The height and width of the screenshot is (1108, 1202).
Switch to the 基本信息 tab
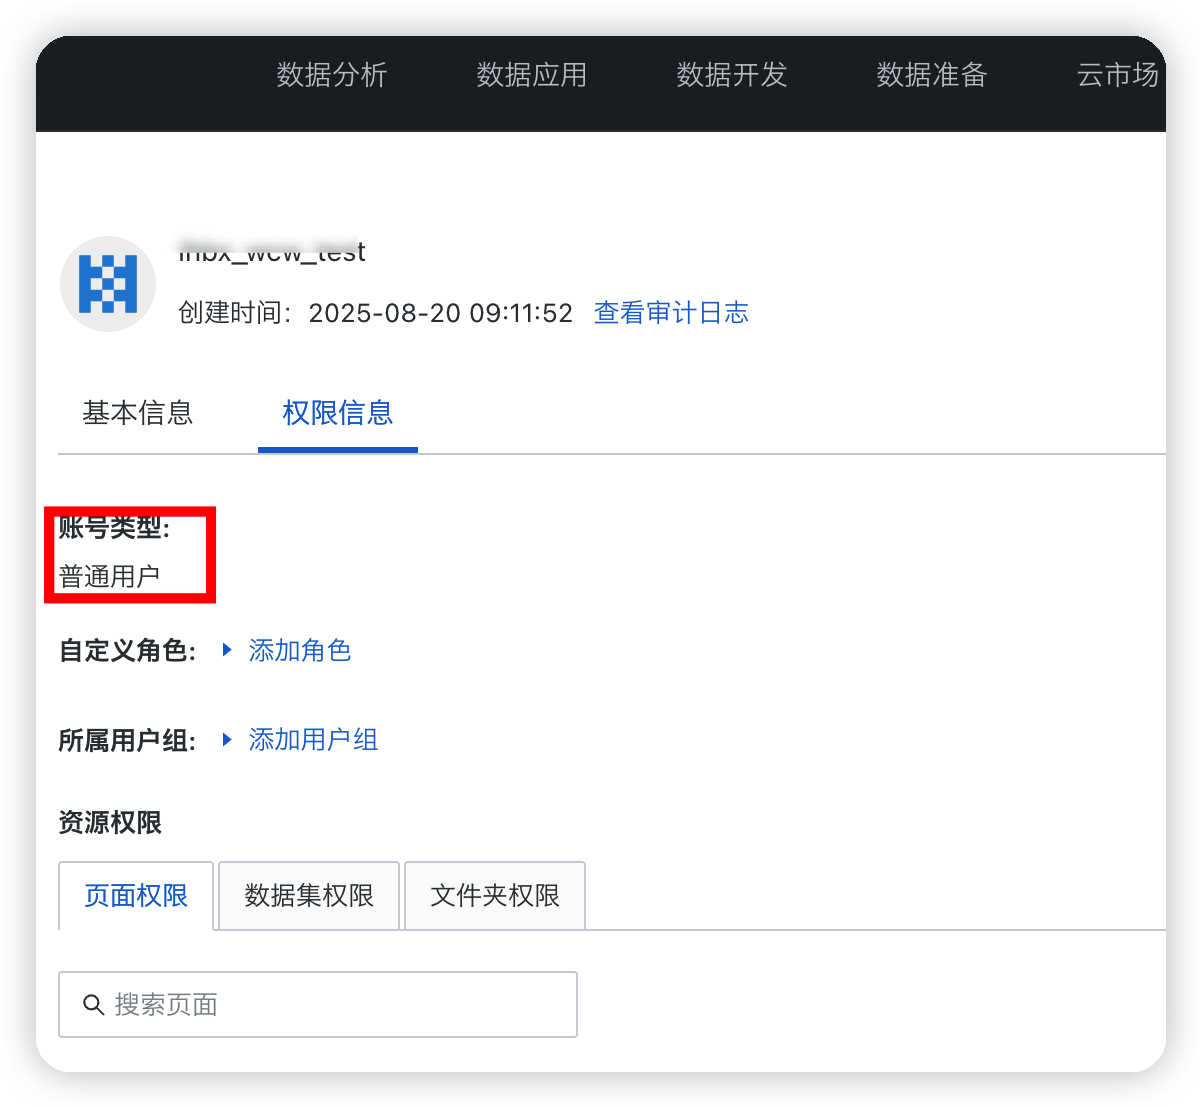pos(138,413)
